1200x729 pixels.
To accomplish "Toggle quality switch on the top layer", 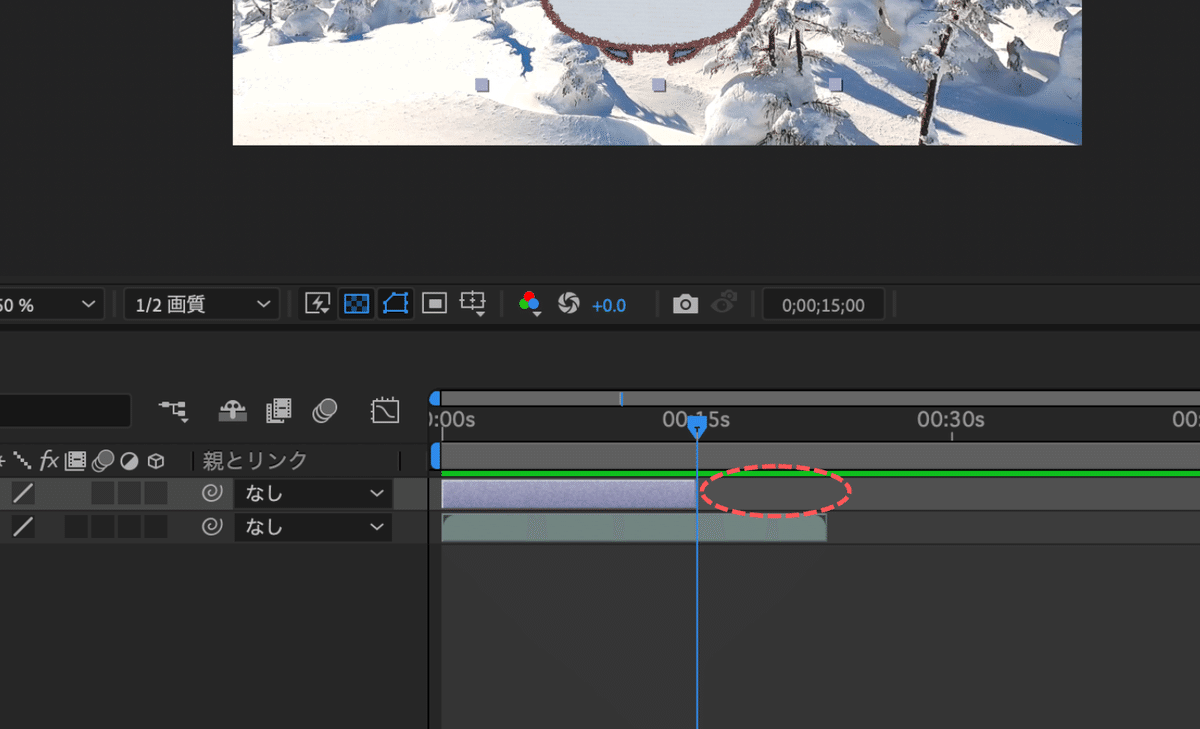I will 23,493.
